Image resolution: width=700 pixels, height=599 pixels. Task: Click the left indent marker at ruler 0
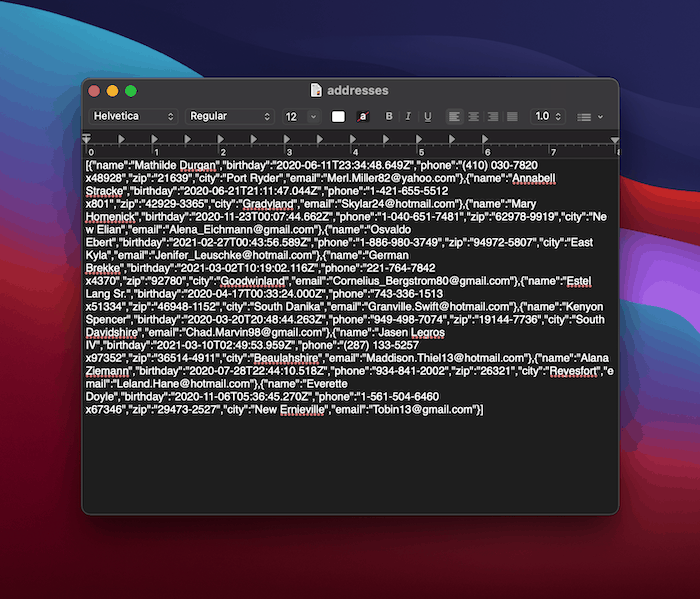click(x=87, y=138)
